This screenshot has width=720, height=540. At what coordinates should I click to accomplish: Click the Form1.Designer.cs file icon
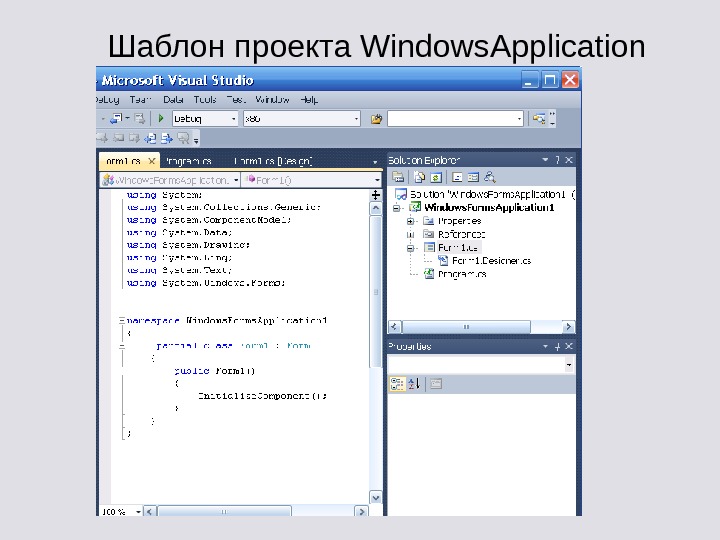(443, 261)
